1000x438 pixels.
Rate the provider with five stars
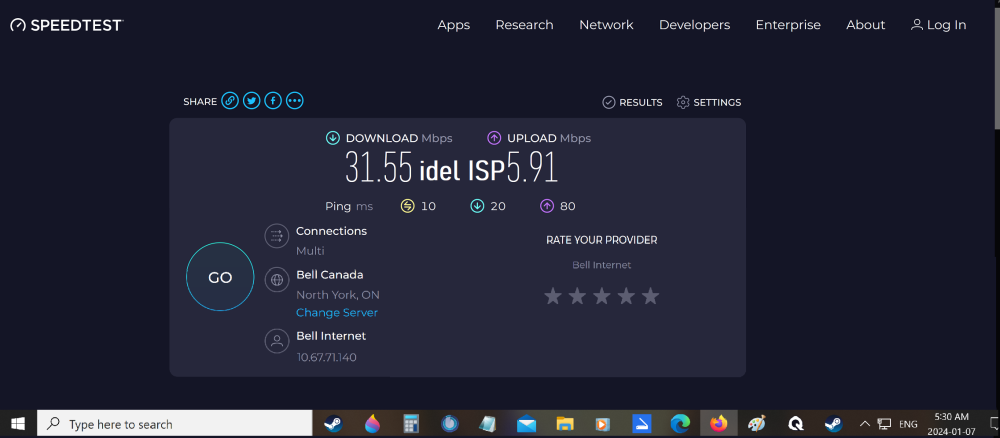point(650,296)
